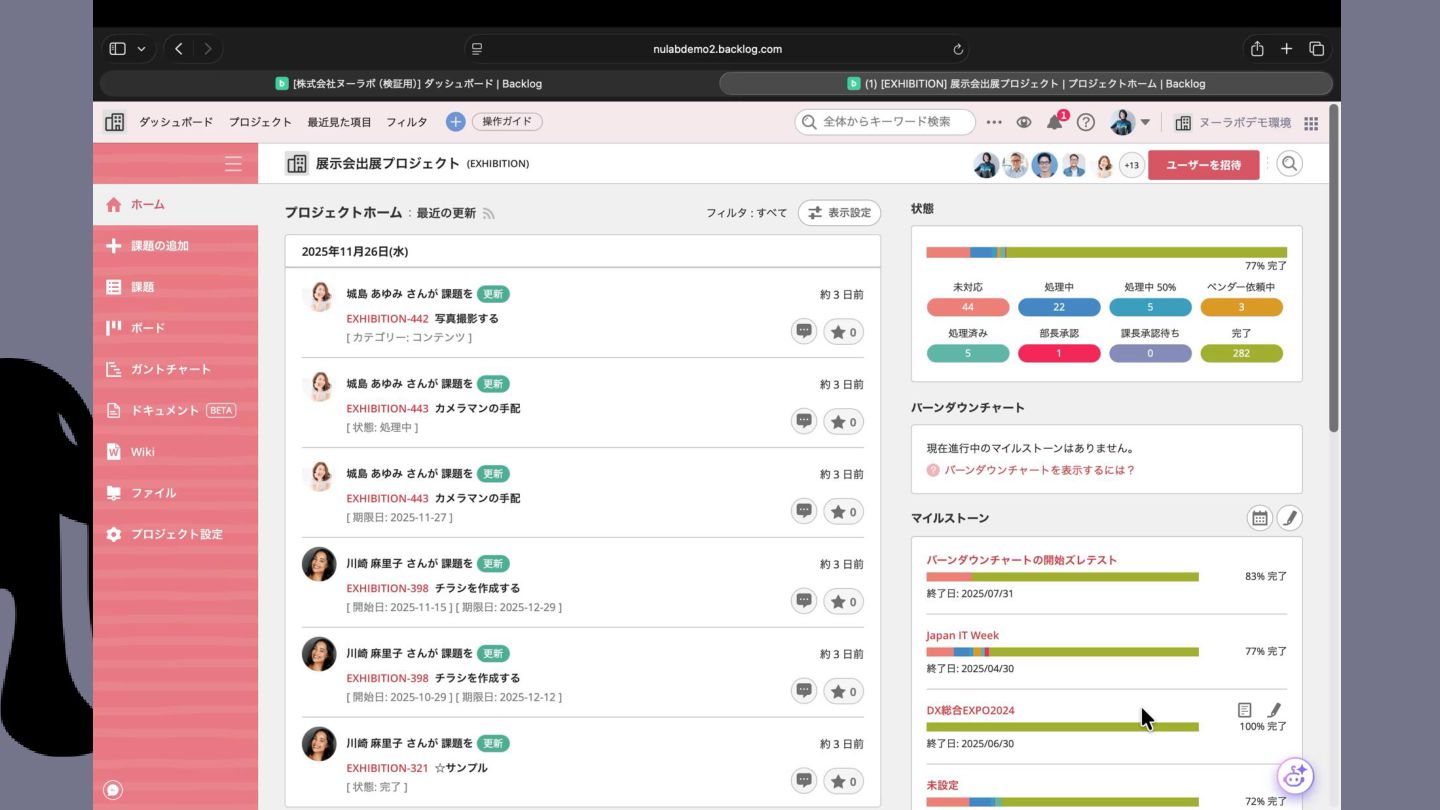Edit milestones with pencil icon
1440x810 pixels.
coord(1290,518)
